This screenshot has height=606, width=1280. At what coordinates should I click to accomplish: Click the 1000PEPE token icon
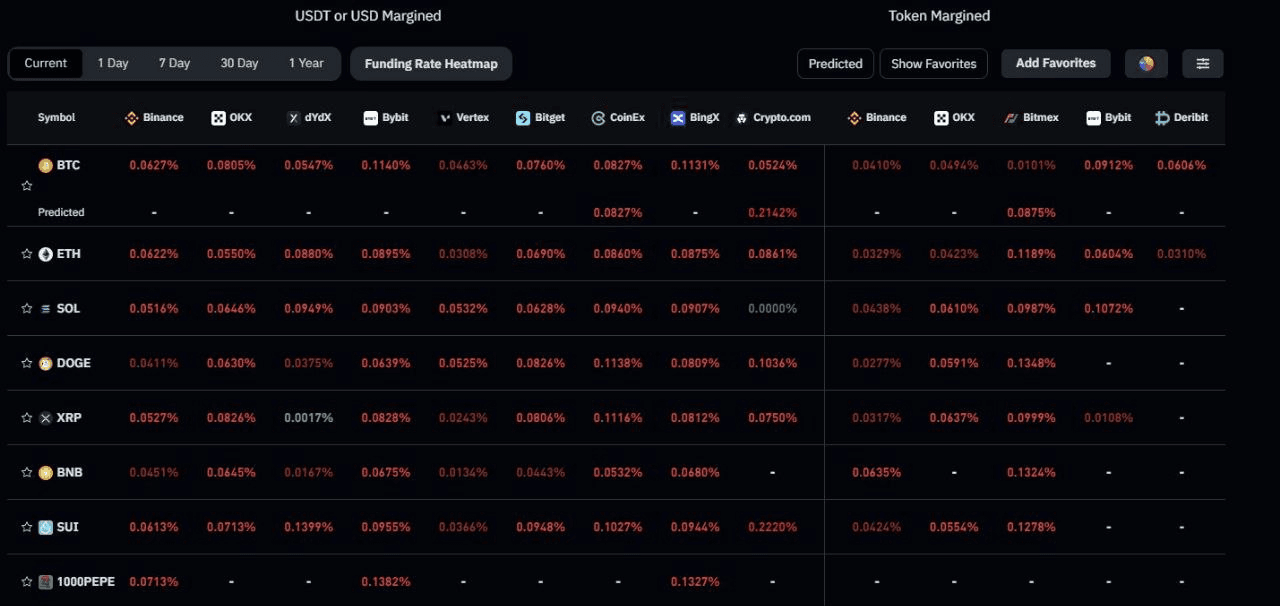click(x=45, y=582)
